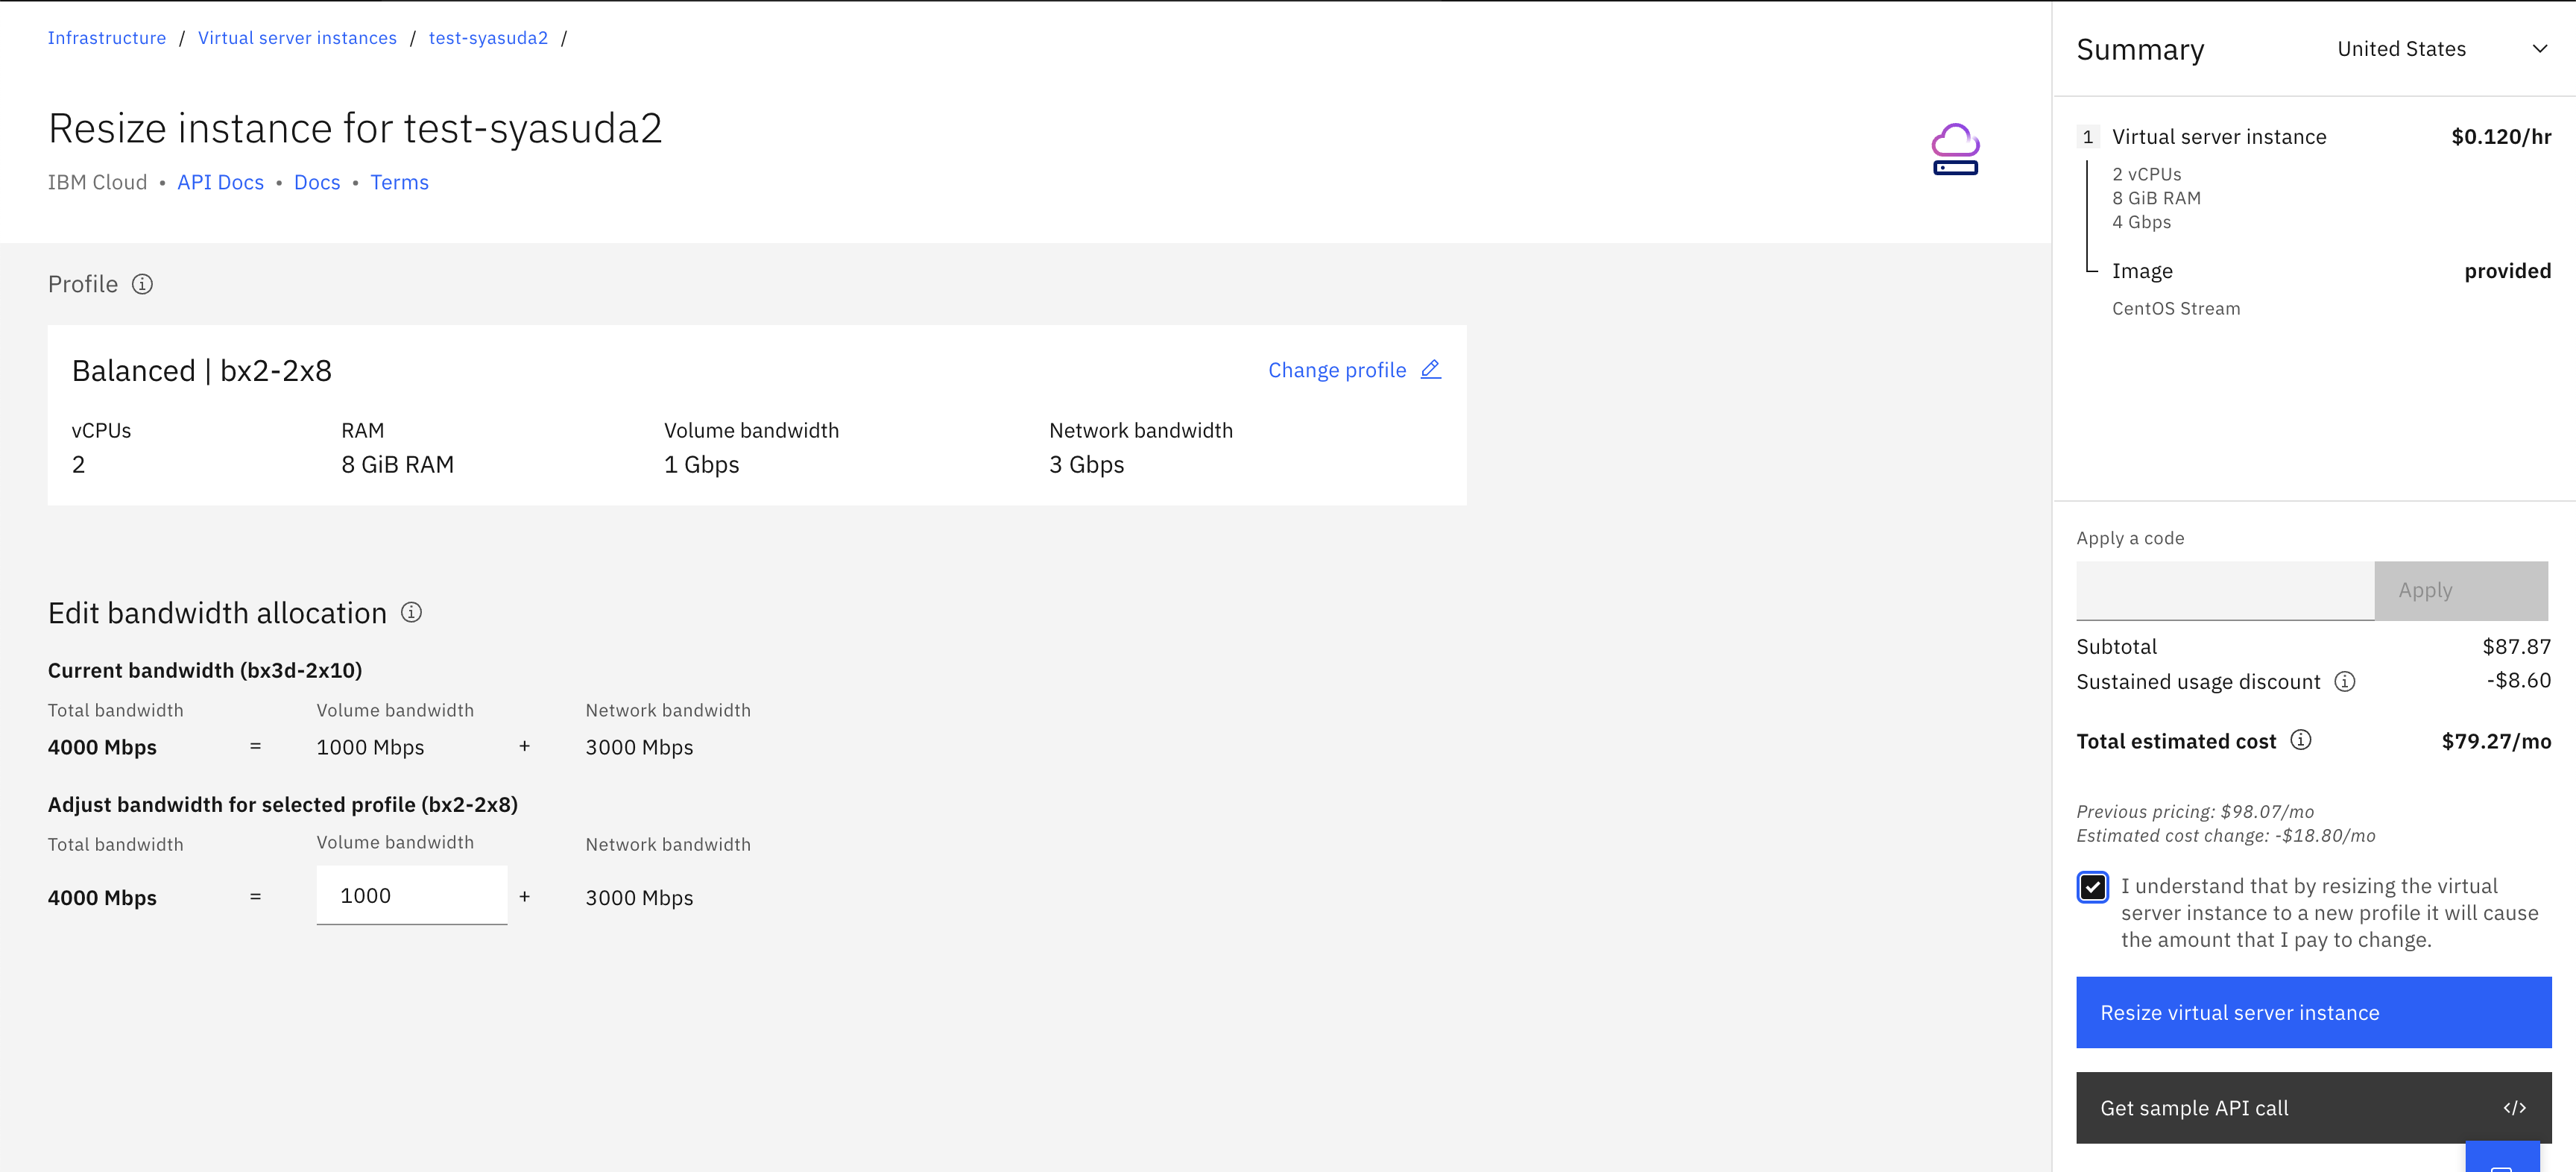Click the Profile info icon
2576x1172 pixels.
(x=143, y=284)
